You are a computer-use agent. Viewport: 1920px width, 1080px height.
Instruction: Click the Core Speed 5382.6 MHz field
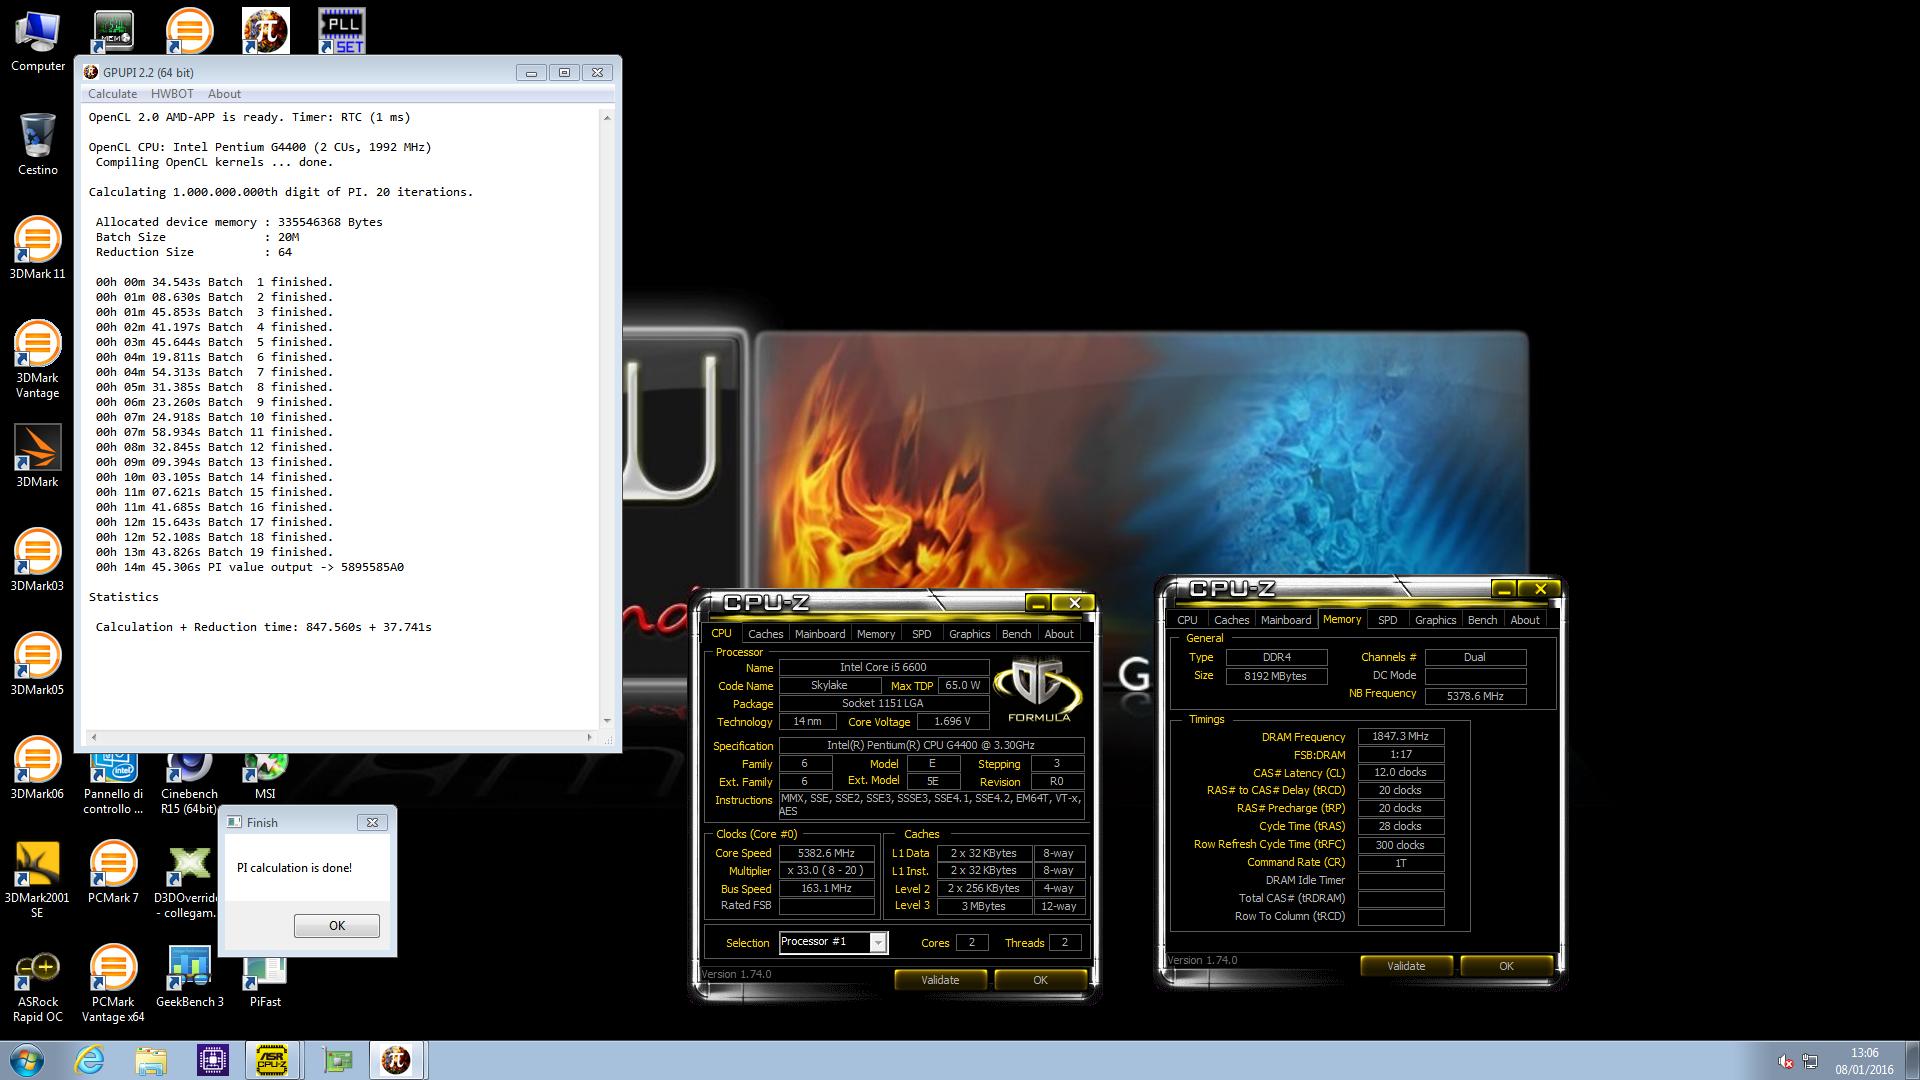pos(826,853)
